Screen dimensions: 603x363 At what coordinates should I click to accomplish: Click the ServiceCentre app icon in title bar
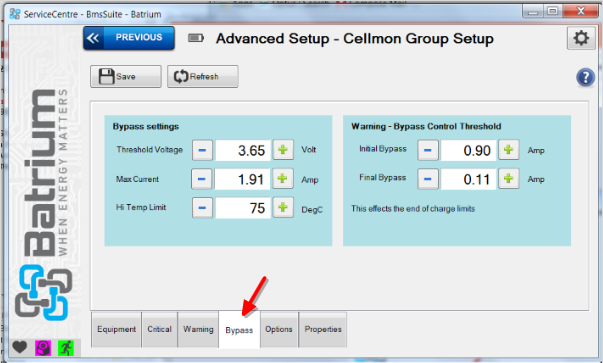[x=15, y=14]
